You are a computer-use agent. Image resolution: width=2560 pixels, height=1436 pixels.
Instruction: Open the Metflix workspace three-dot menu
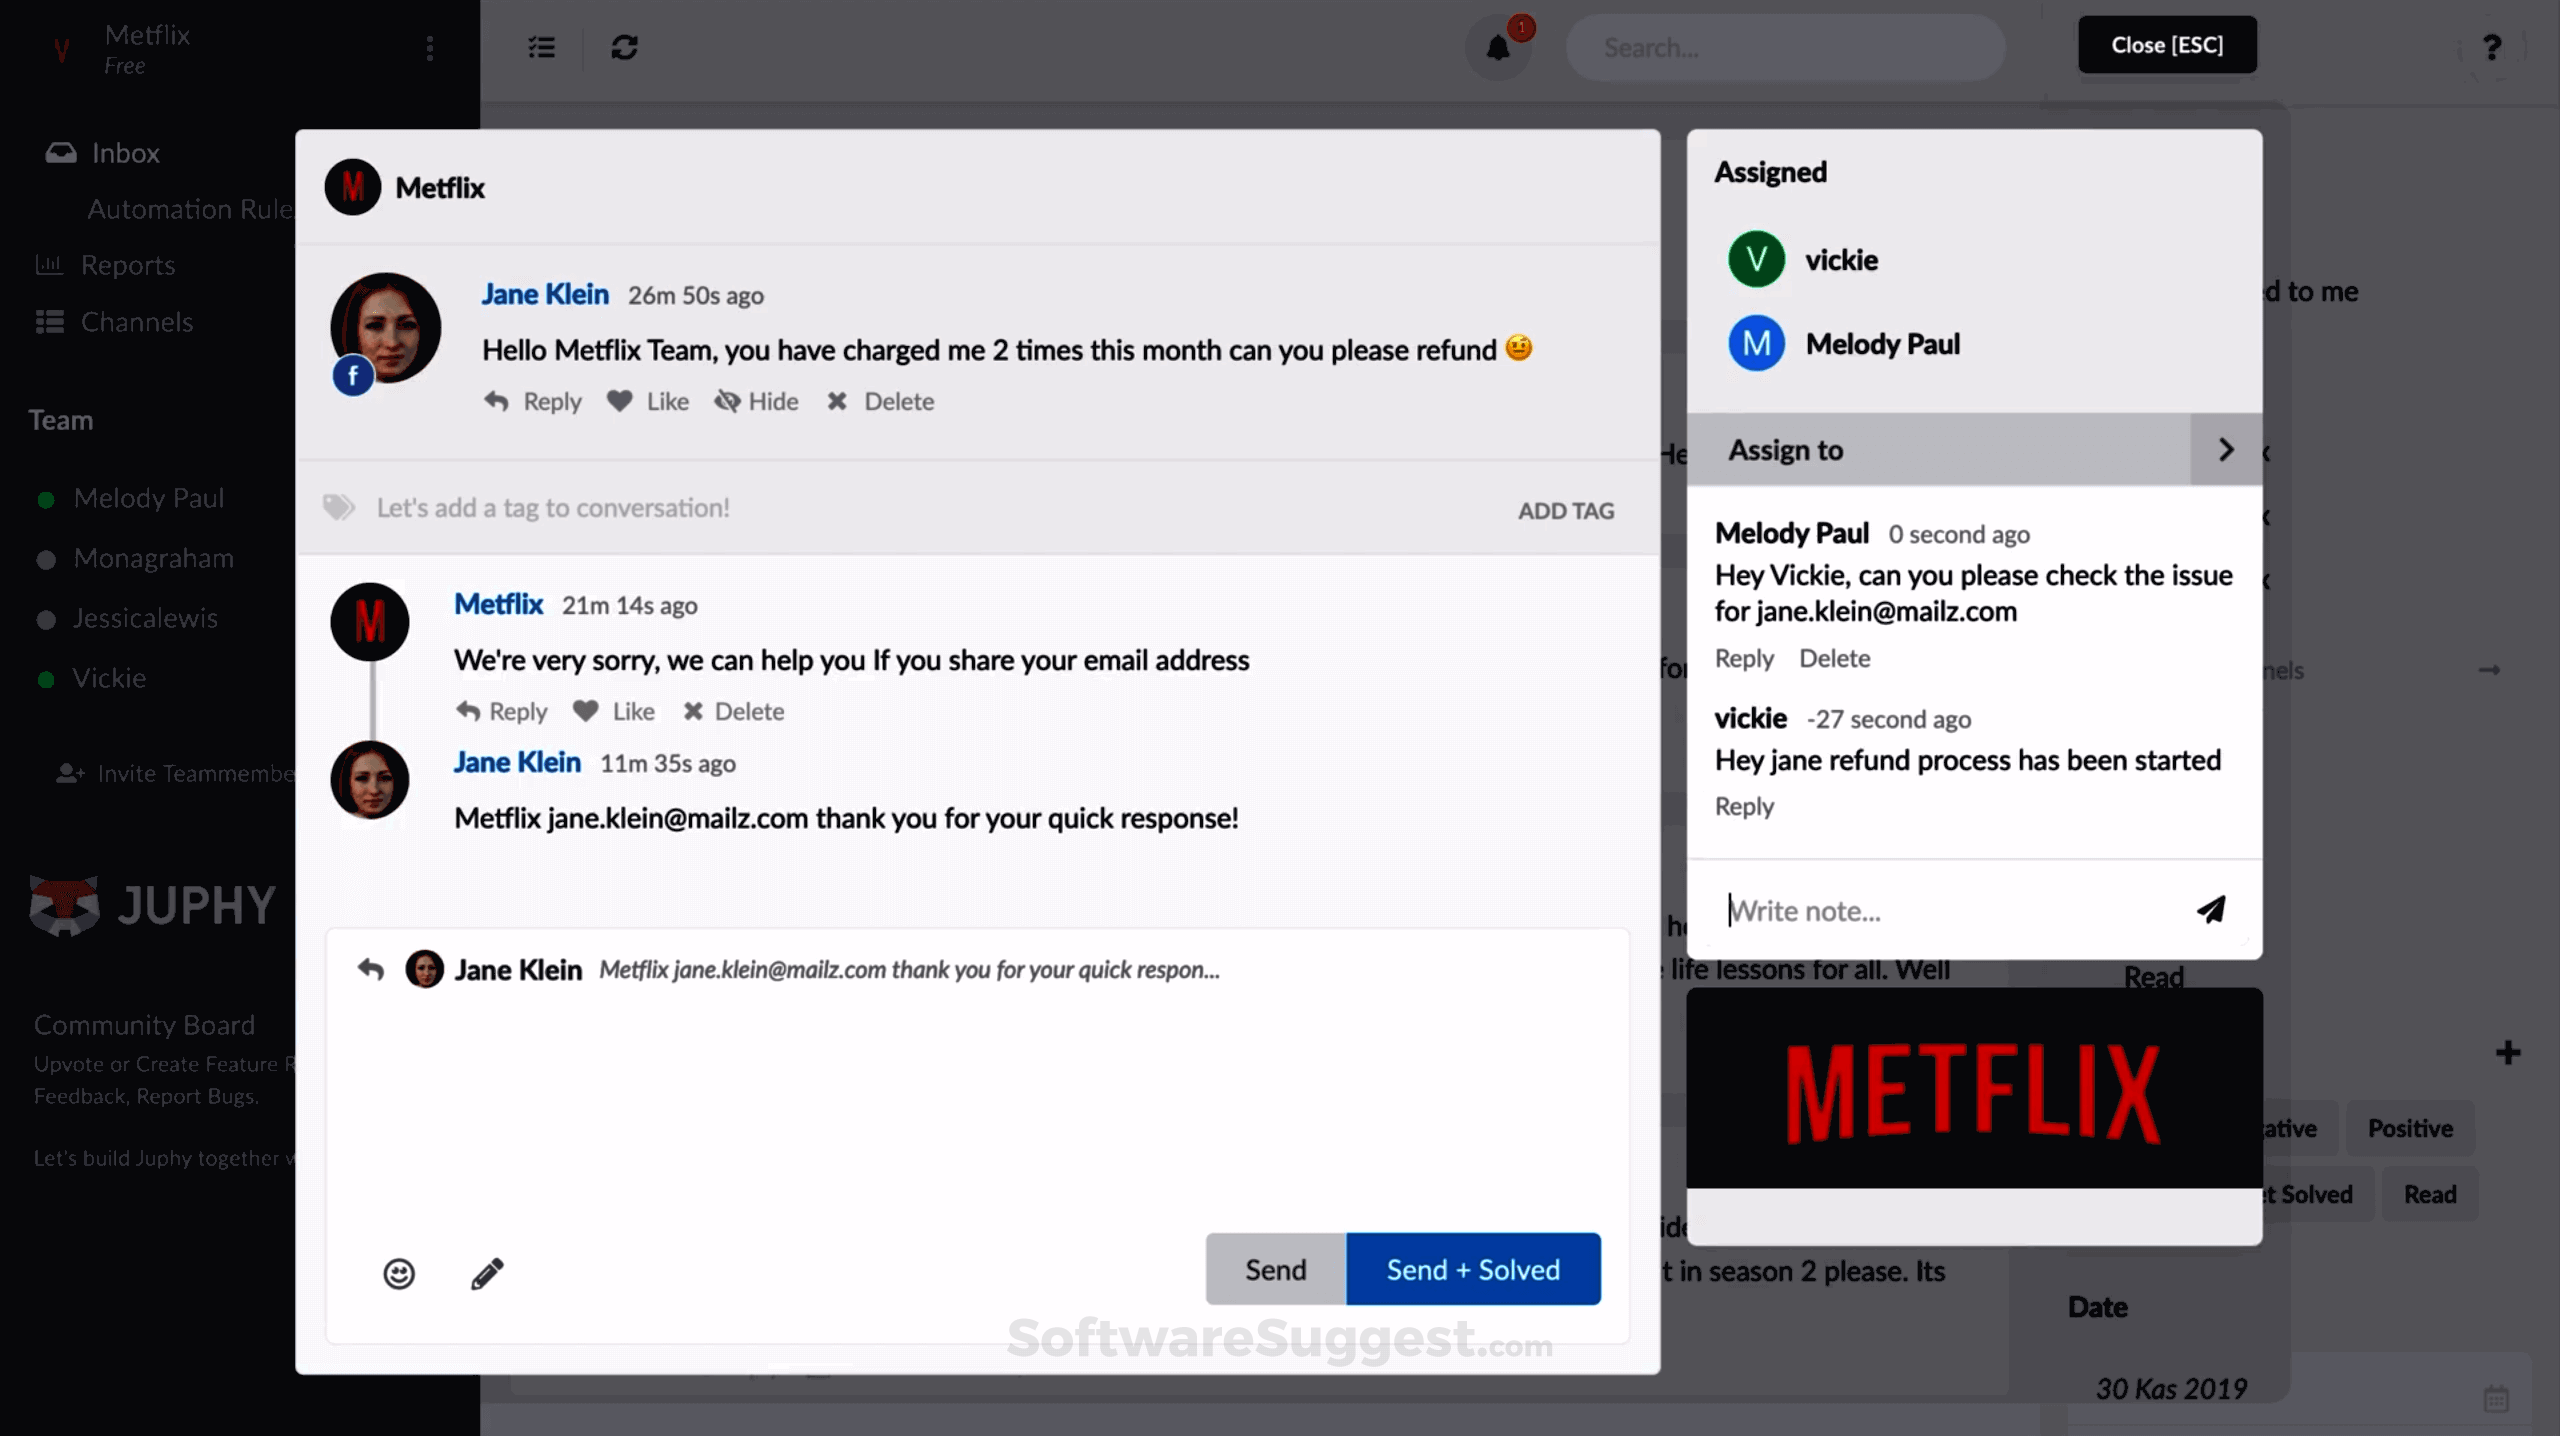[x=430, y=48]
